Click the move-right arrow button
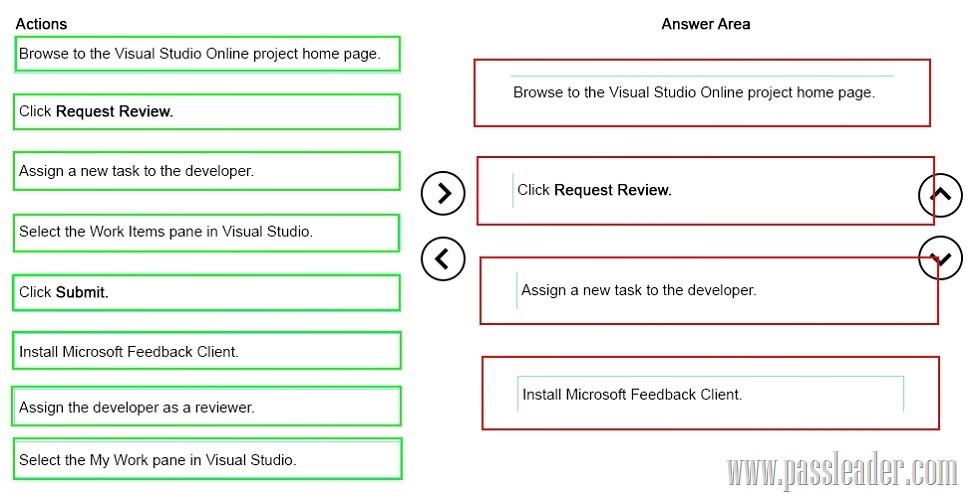 [x=443, y=193]
